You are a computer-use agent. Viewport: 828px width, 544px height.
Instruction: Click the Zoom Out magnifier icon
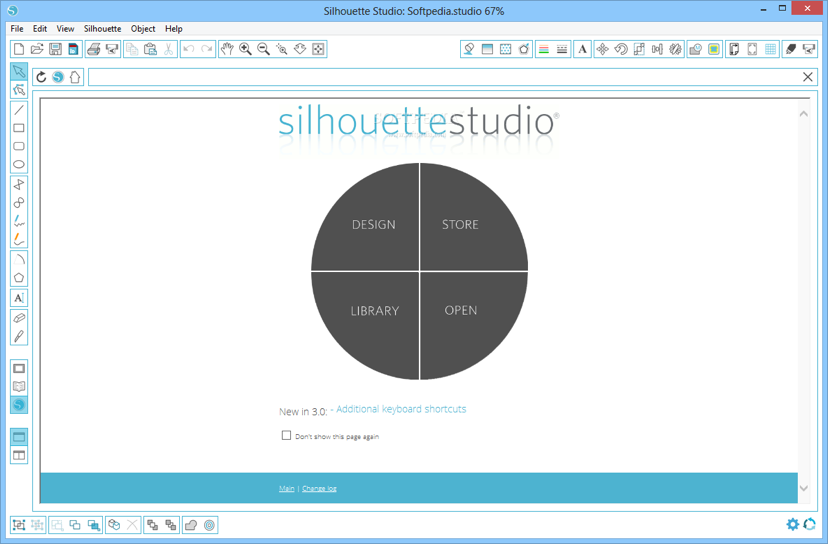point(264,49)
